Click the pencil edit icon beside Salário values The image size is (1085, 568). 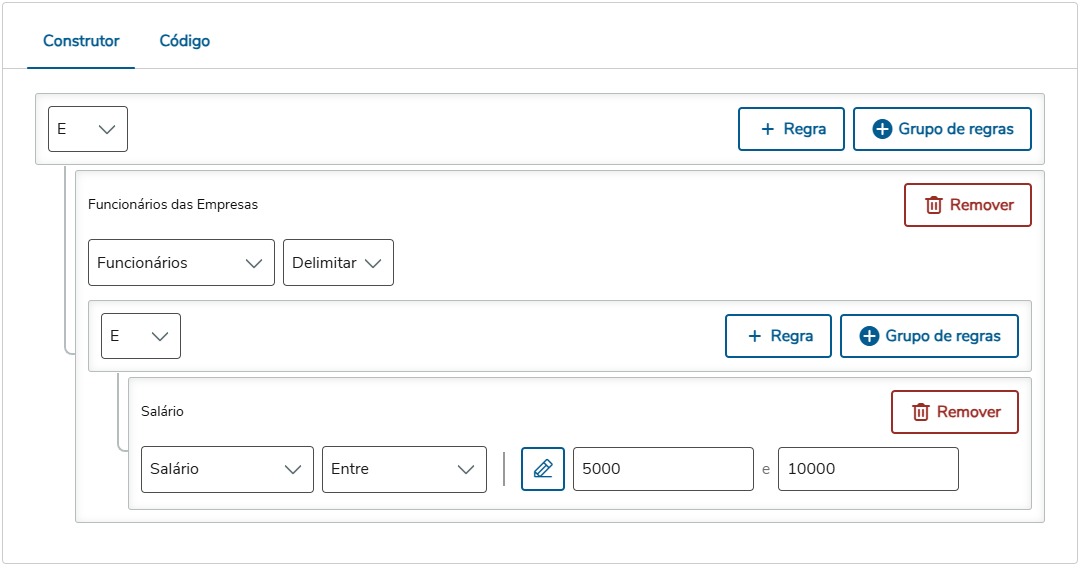543,469
